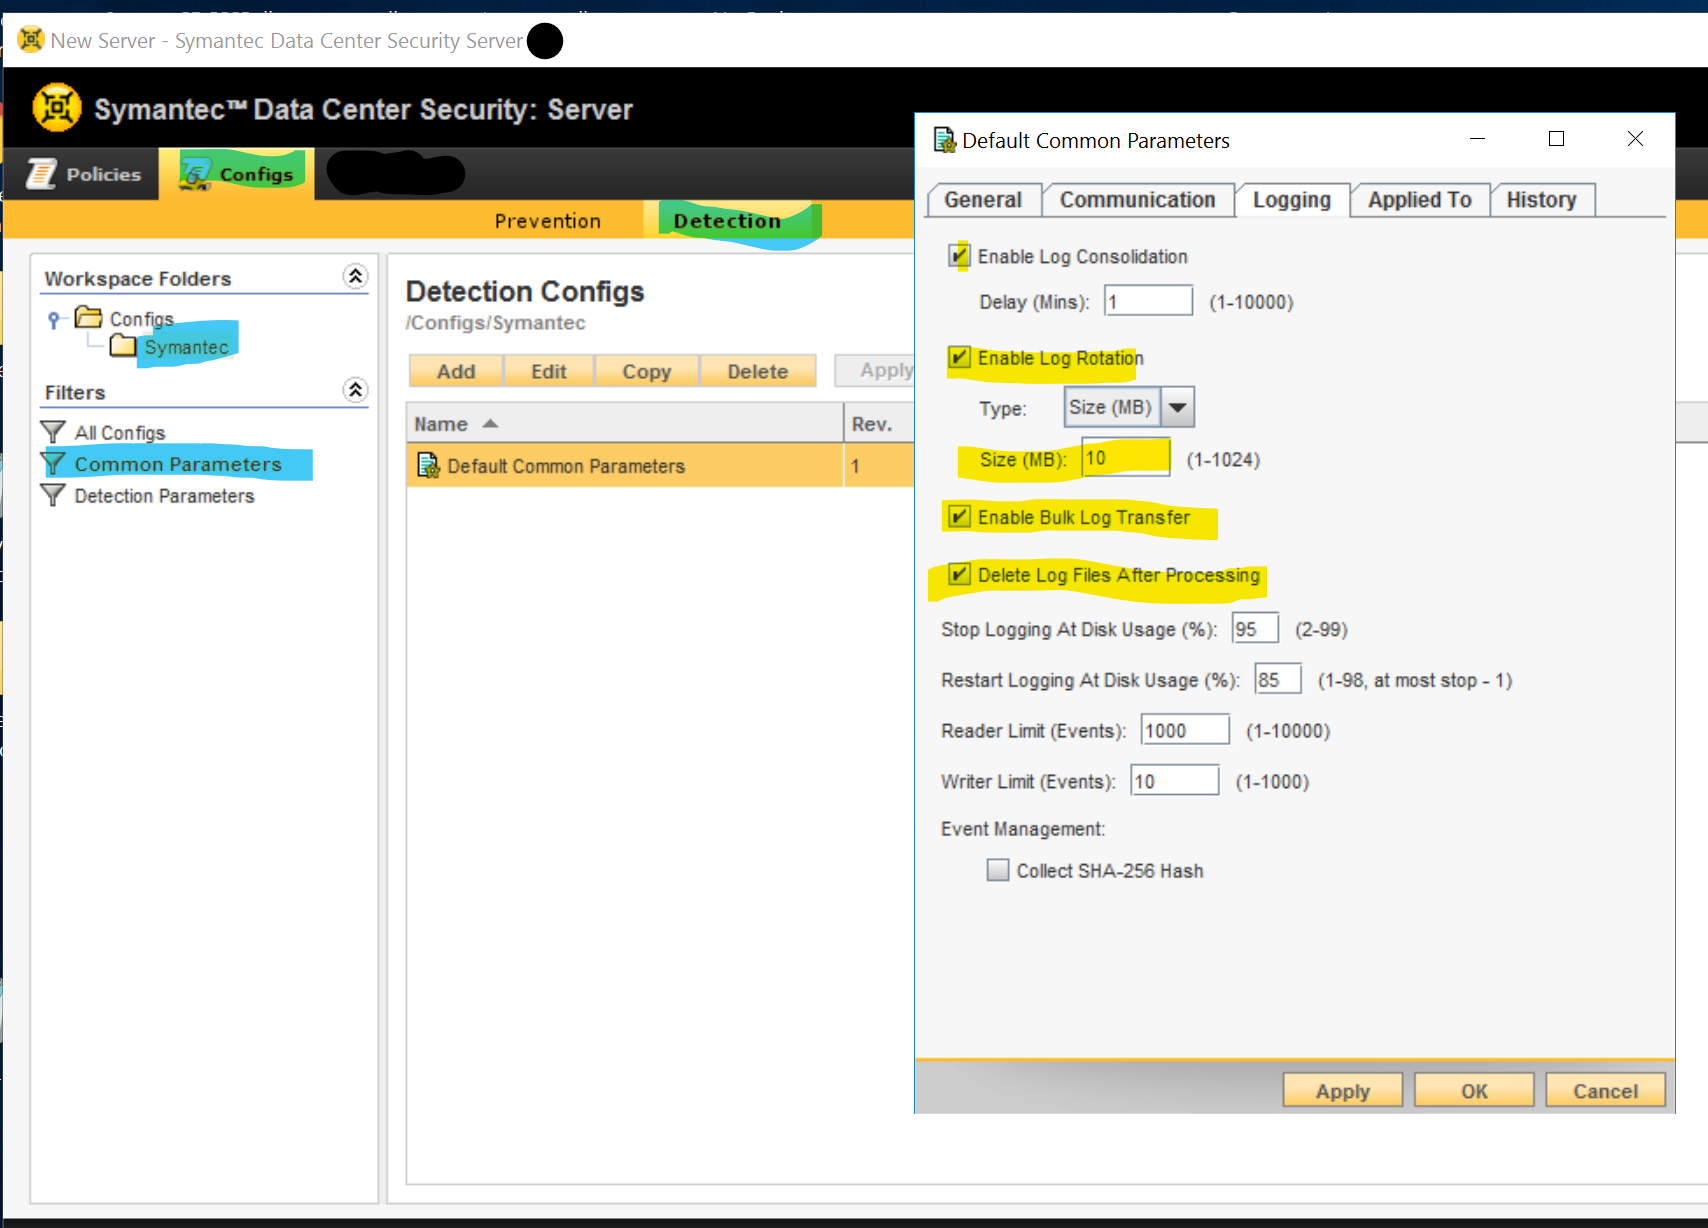Viewport: 1708px width, 1228px height.
Task: Collapse the Workspace Folders panel
Action: point(355,277)
